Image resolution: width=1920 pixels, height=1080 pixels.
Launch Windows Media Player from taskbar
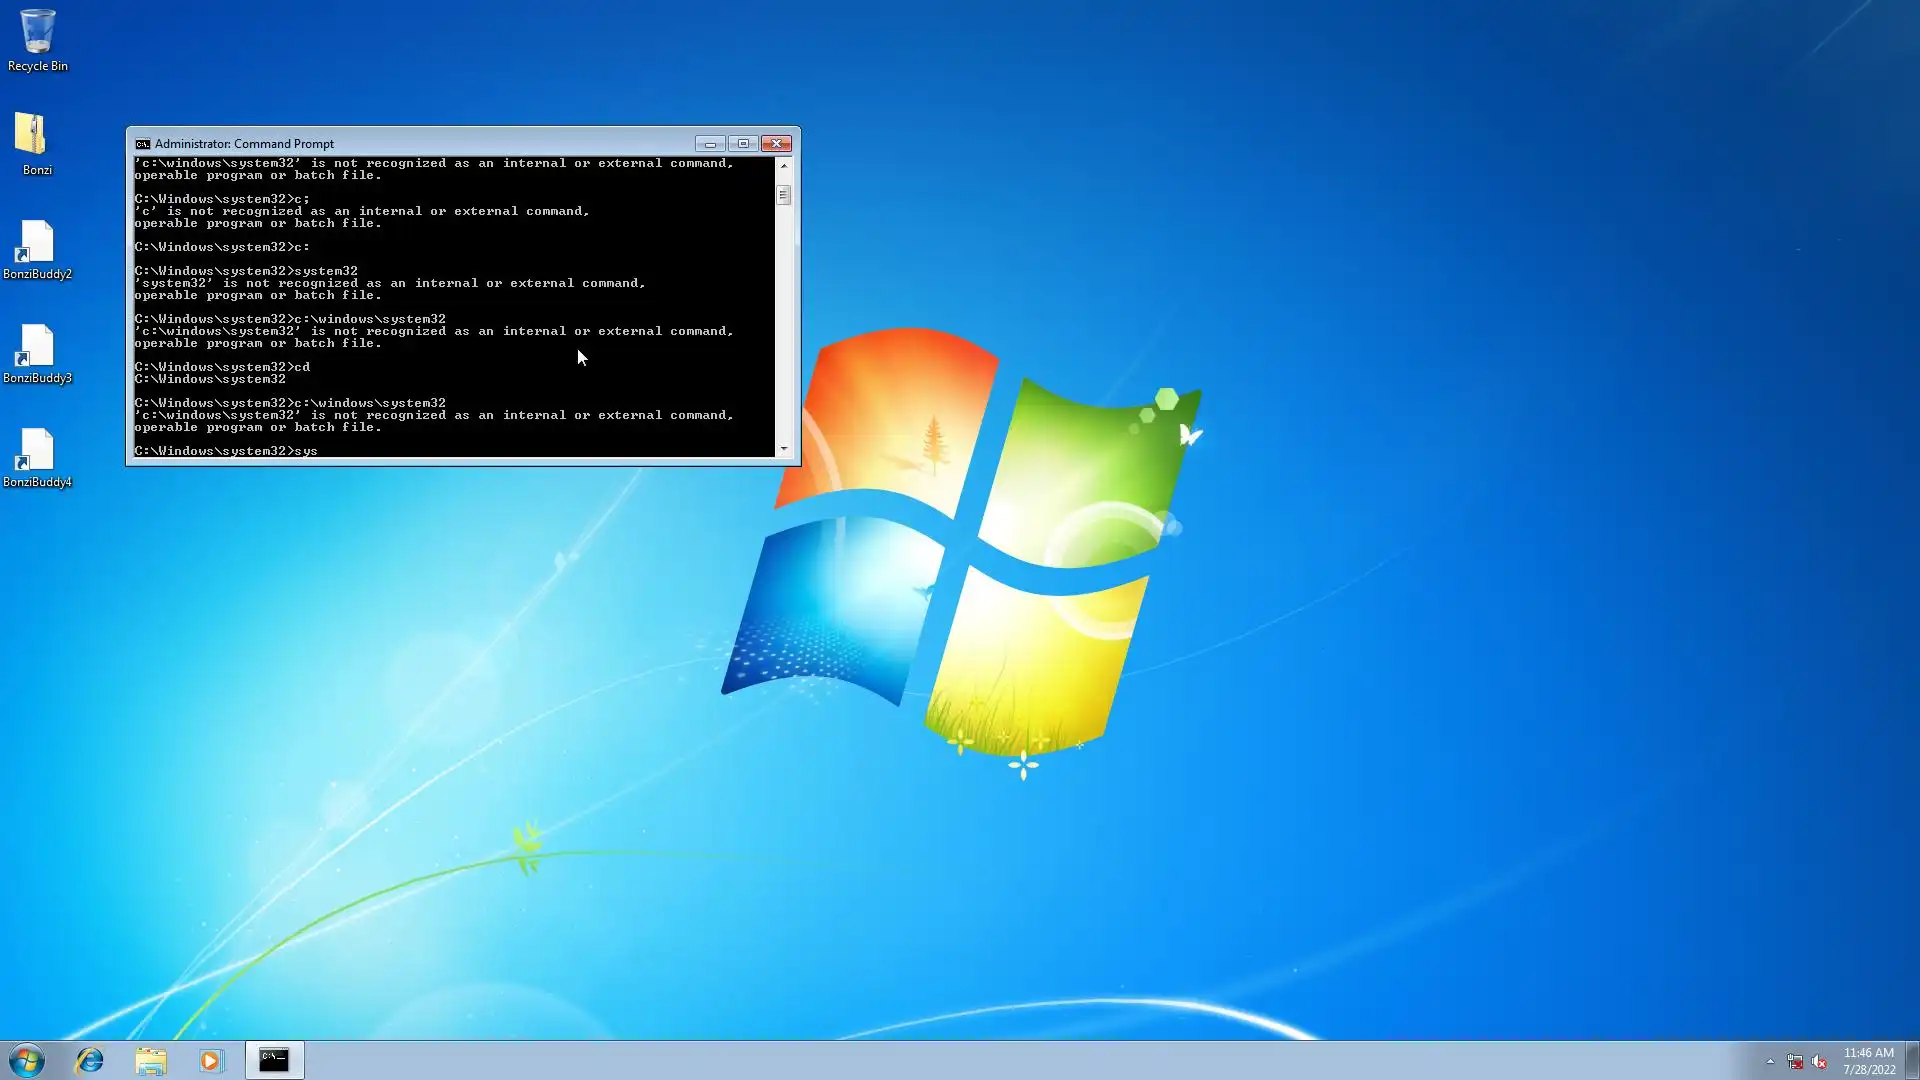[211, 1060]
